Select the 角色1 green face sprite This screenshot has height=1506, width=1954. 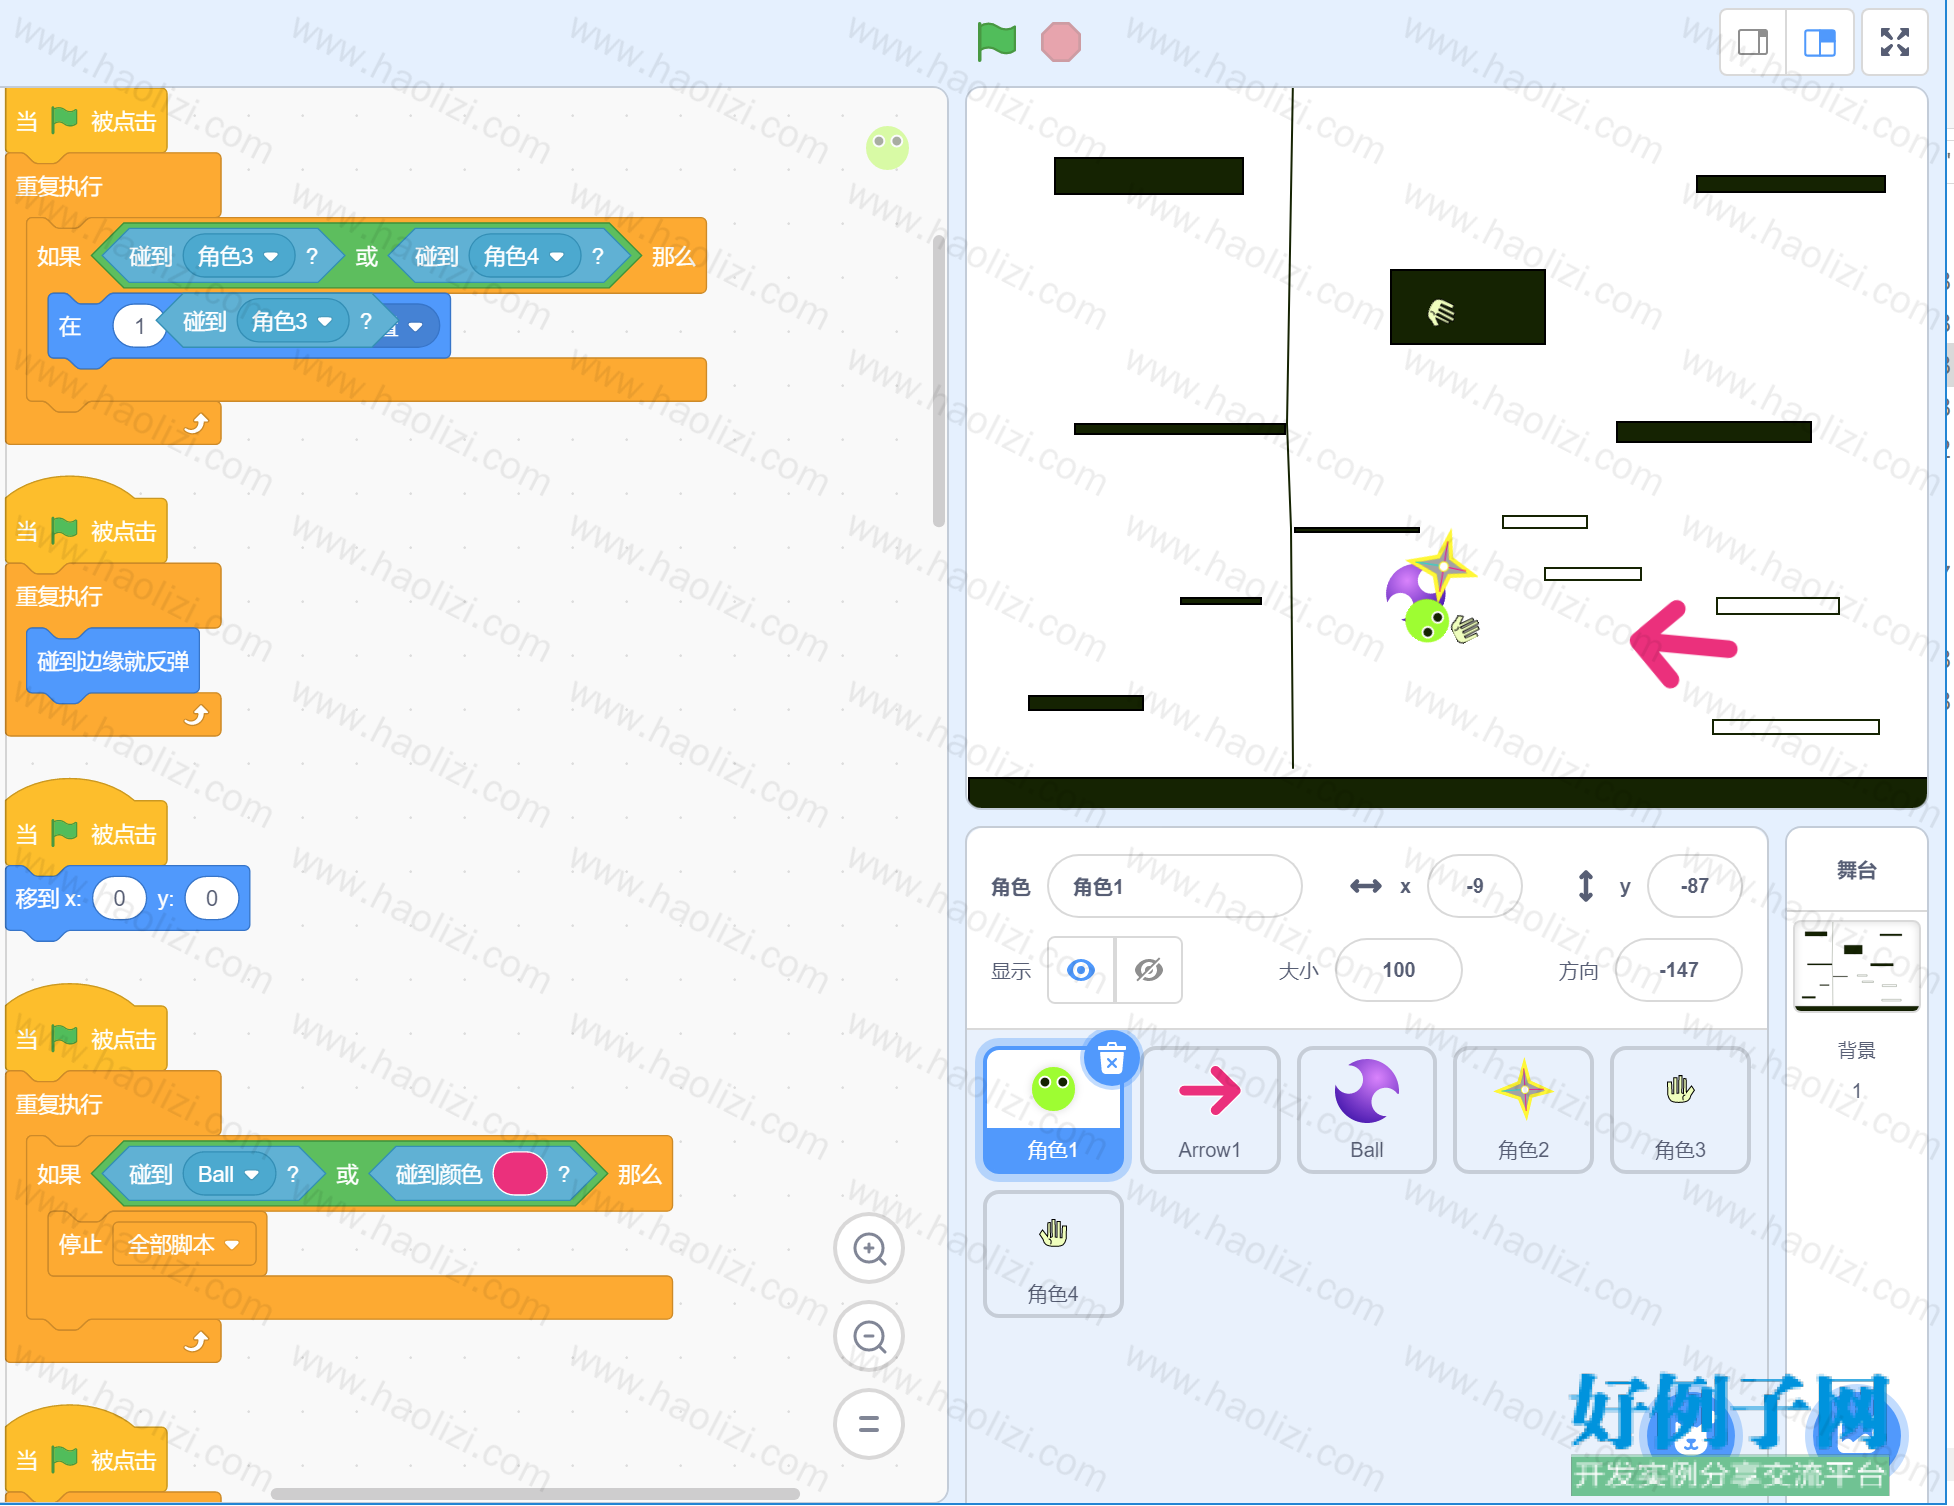point(1053,1110)
